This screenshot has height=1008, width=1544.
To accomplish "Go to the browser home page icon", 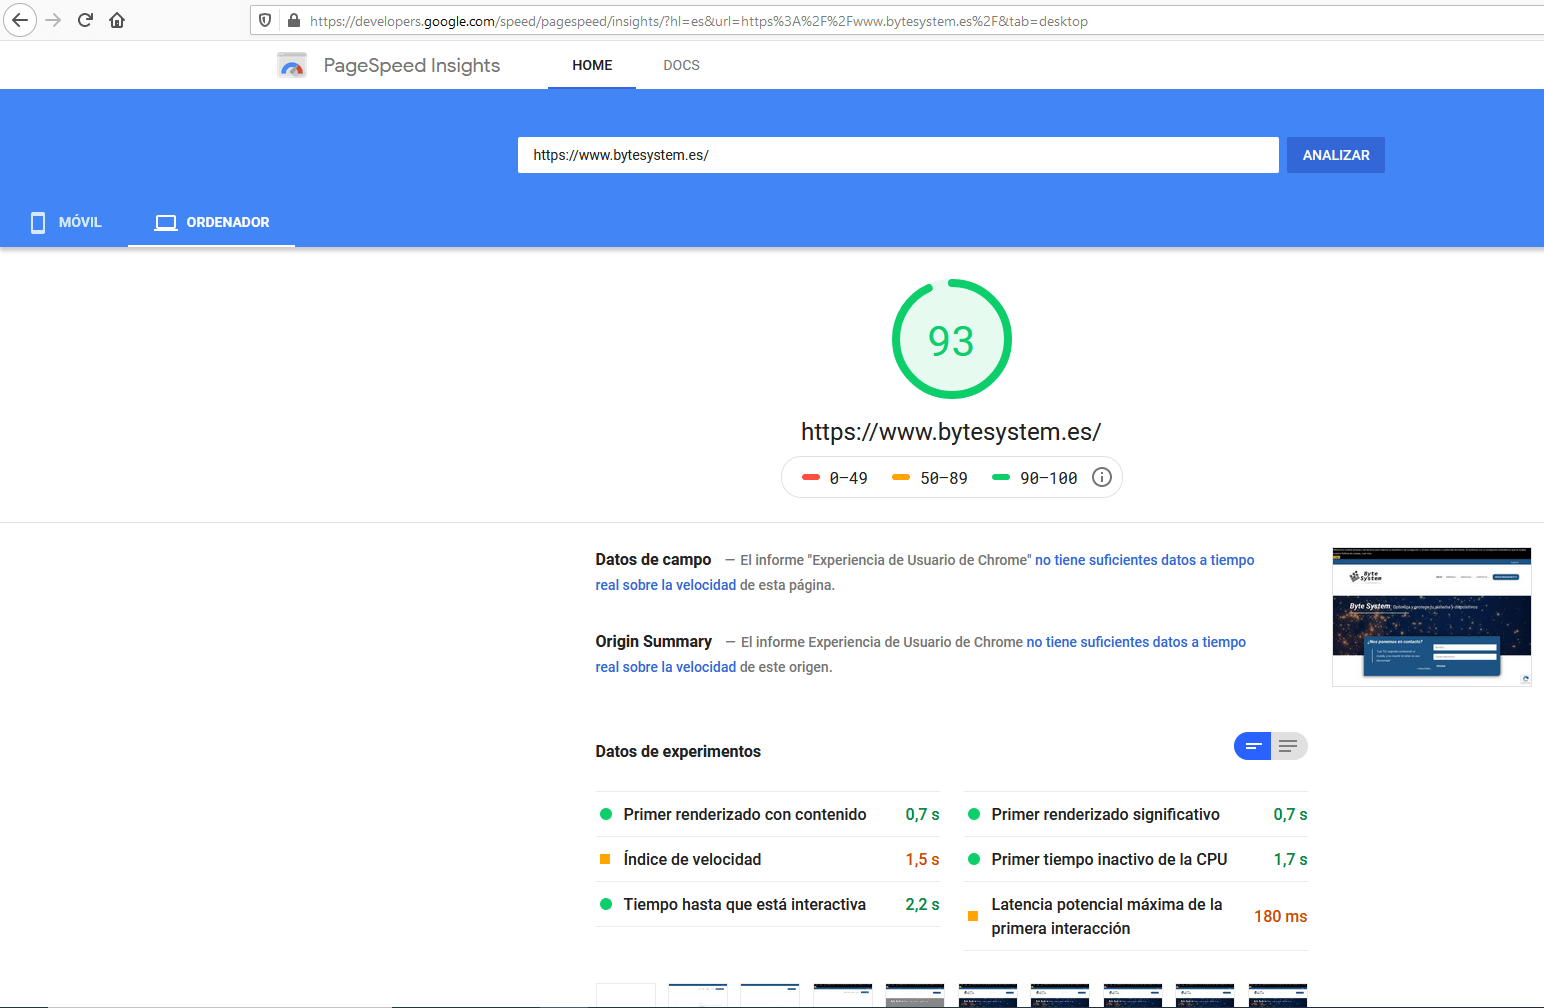I will 117,20.
